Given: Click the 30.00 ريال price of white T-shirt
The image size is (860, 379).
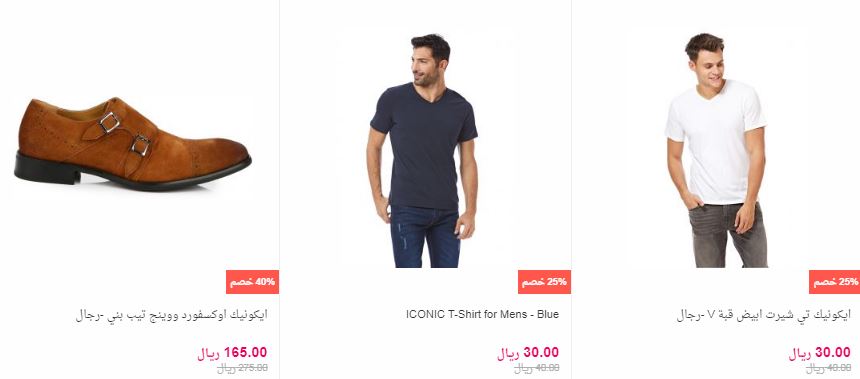Looking at the screenshot, I should [x=820, y=353].
